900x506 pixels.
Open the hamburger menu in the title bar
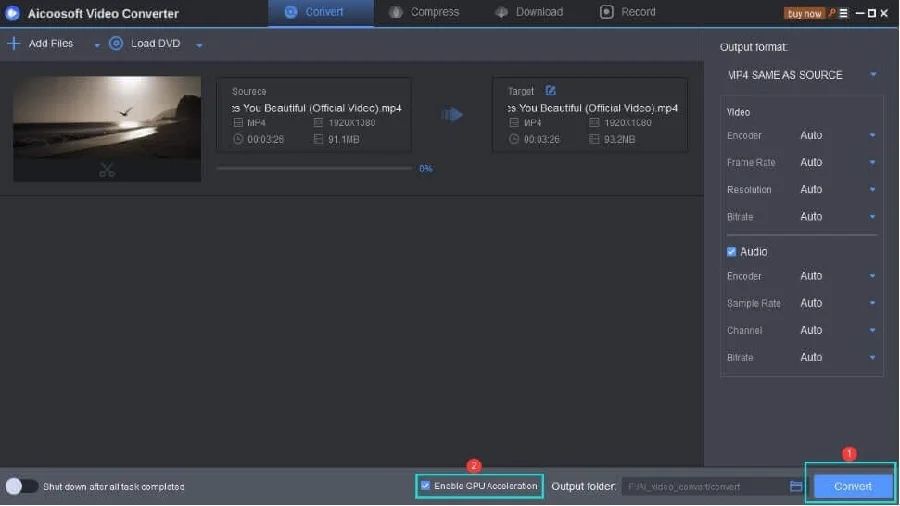845,13
